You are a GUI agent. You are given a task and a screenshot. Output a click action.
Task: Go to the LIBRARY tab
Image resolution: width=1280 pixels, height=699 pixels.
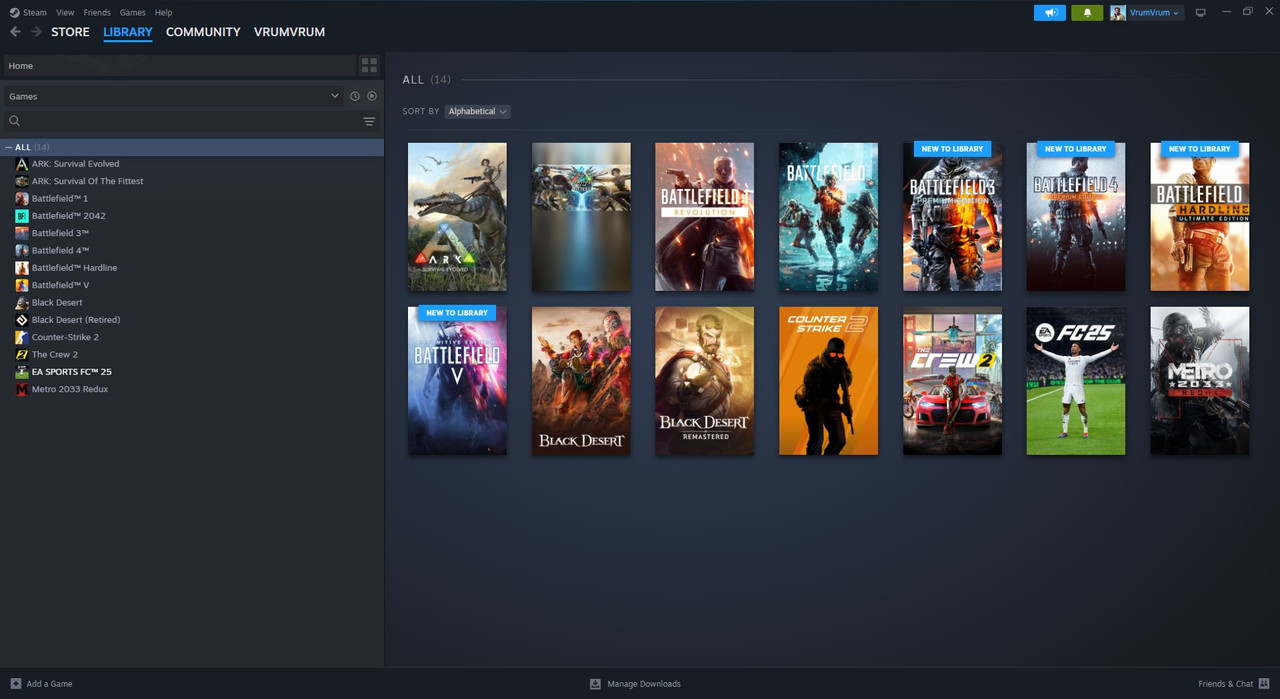[128, 32]
